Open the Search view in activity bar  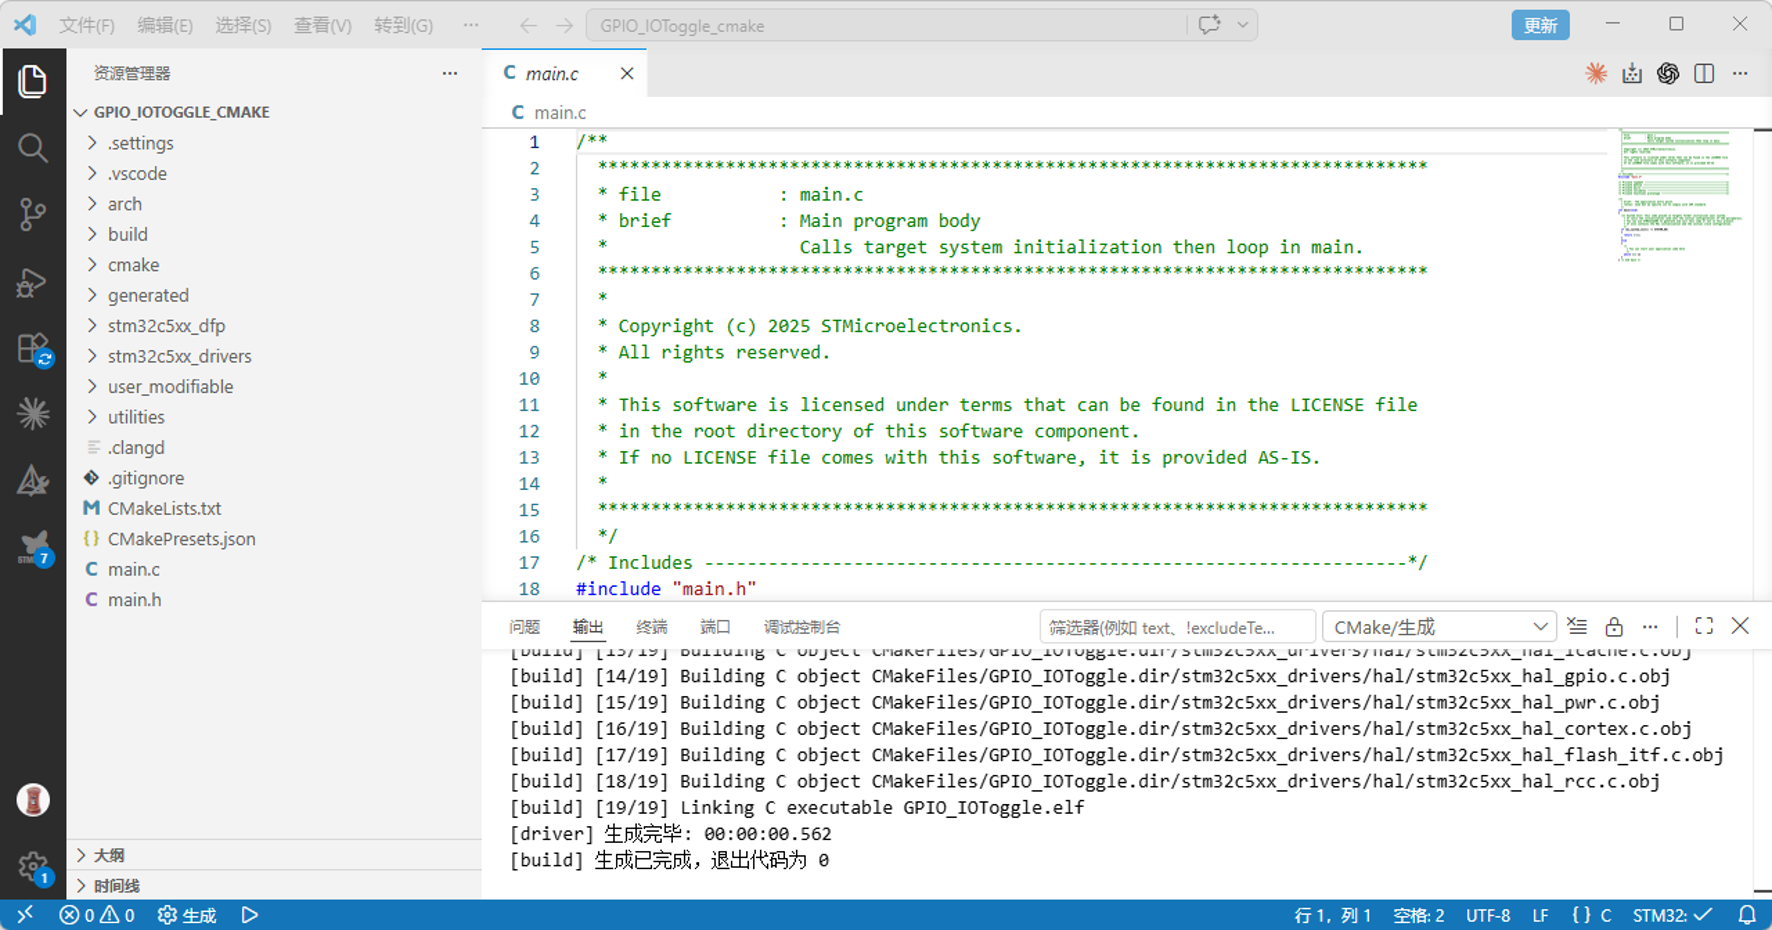point(32,148)
